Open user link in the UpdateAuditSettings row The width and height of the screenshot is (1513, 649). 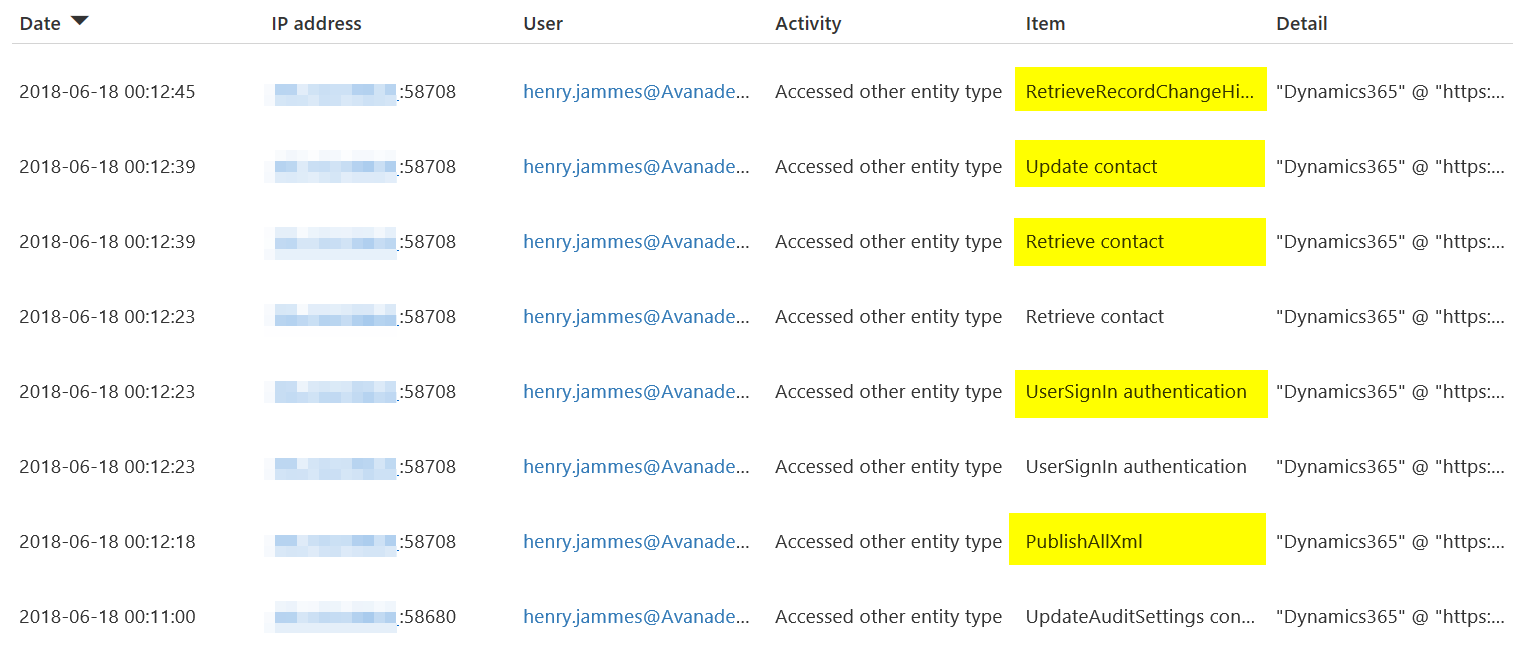click(636, 617)
